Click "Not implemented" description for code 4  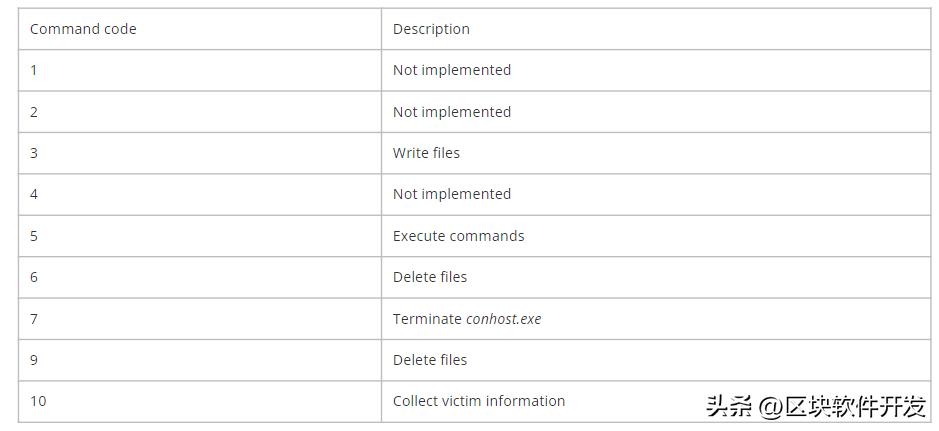452,194
